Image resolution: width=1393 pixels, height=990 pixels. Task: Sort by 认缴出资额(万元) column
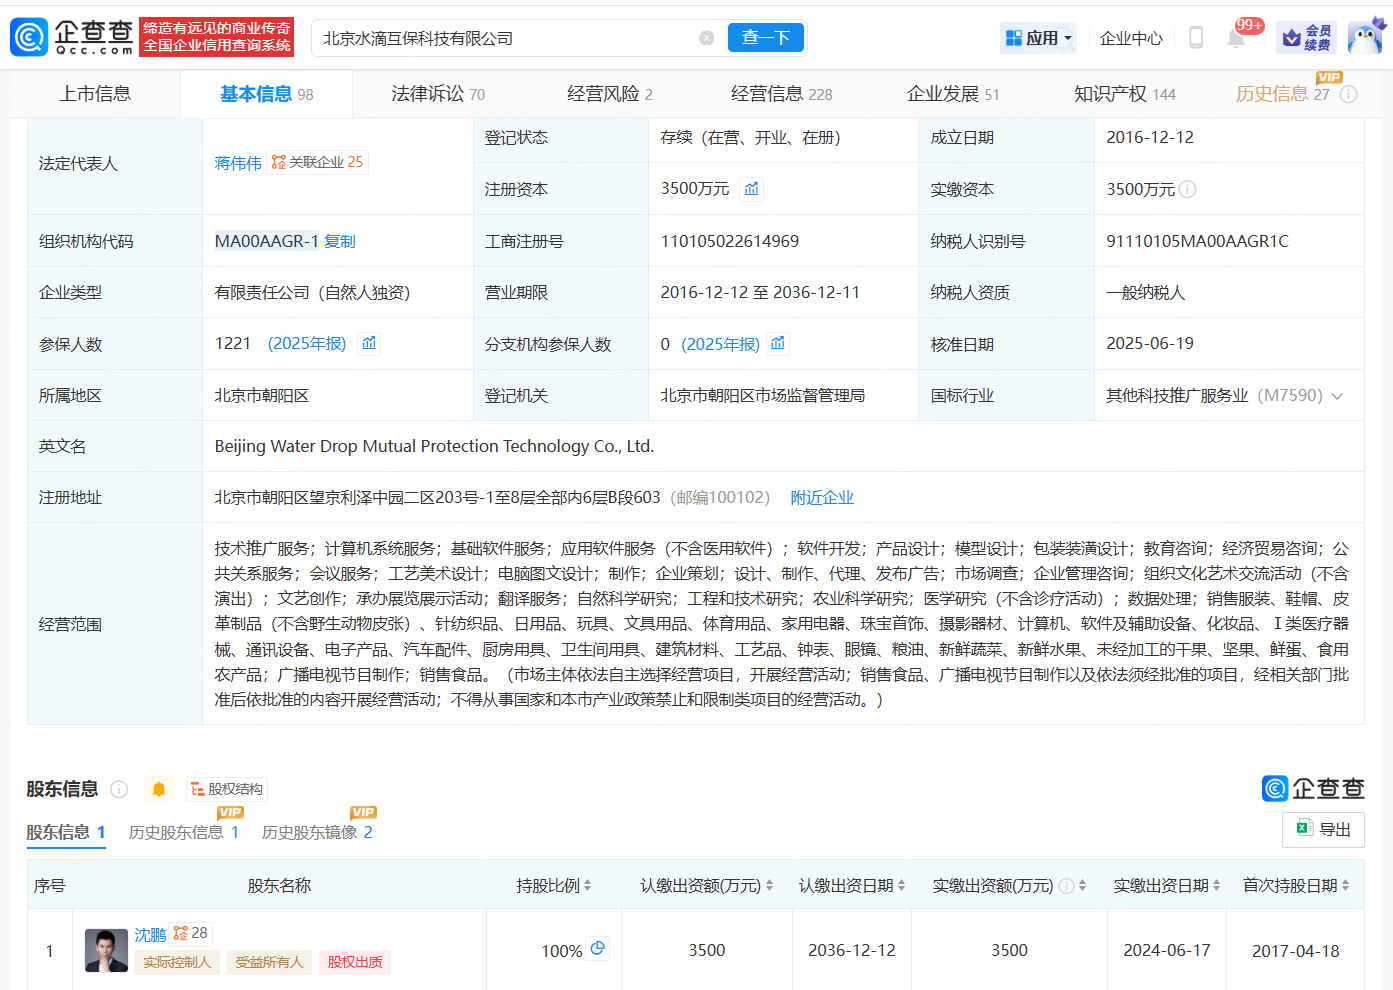point(769,886)
